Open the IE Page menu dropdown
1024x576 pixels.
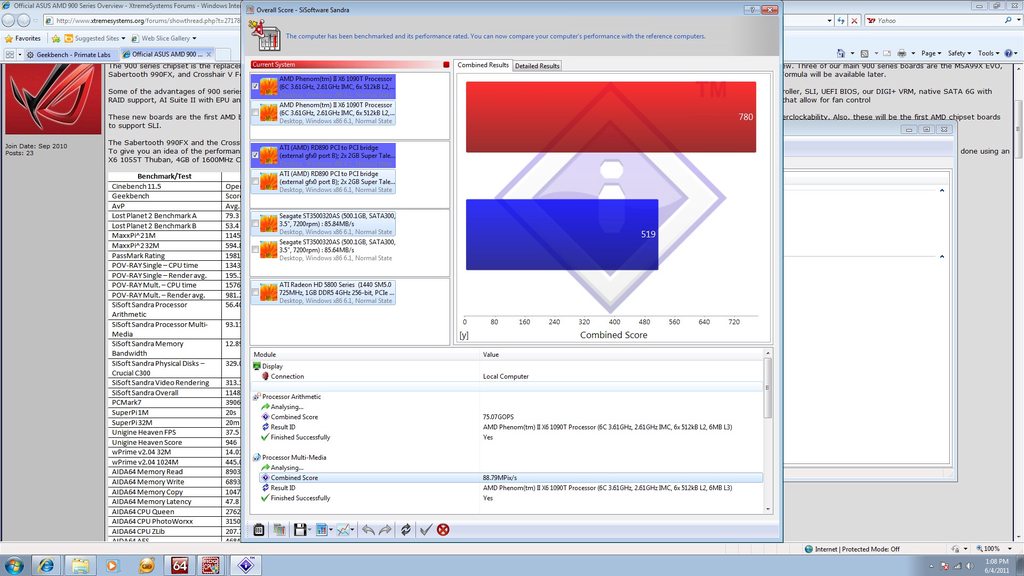(x=931, y=54)
